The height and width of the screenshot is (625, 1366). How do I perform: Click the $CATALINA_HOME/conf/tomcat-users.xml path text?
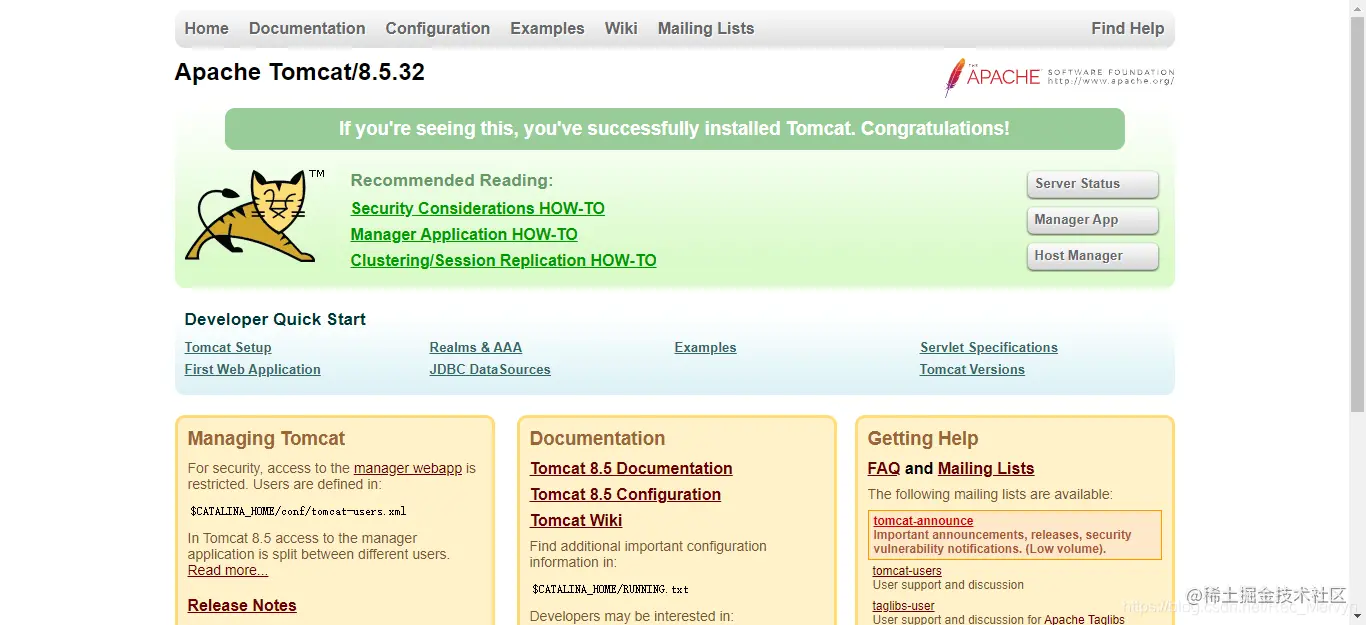(298, 511)
